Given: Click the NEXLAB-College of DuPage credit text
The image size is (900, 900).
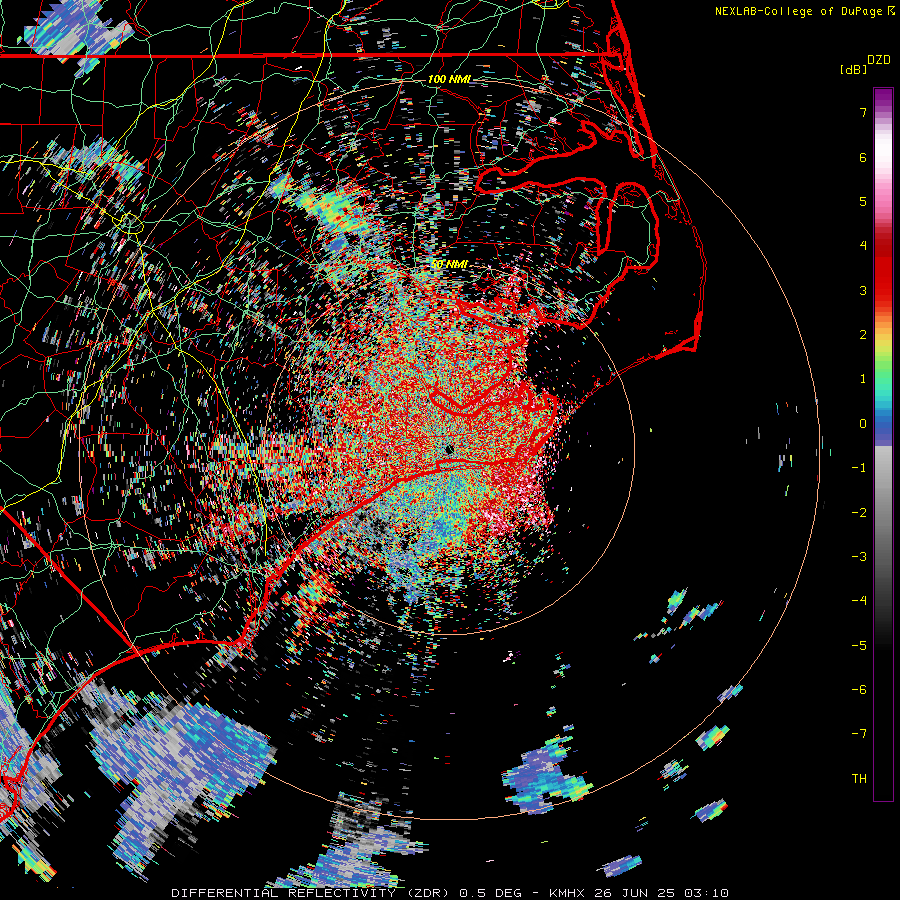Looking at the screenshot, I should point(804,11).
